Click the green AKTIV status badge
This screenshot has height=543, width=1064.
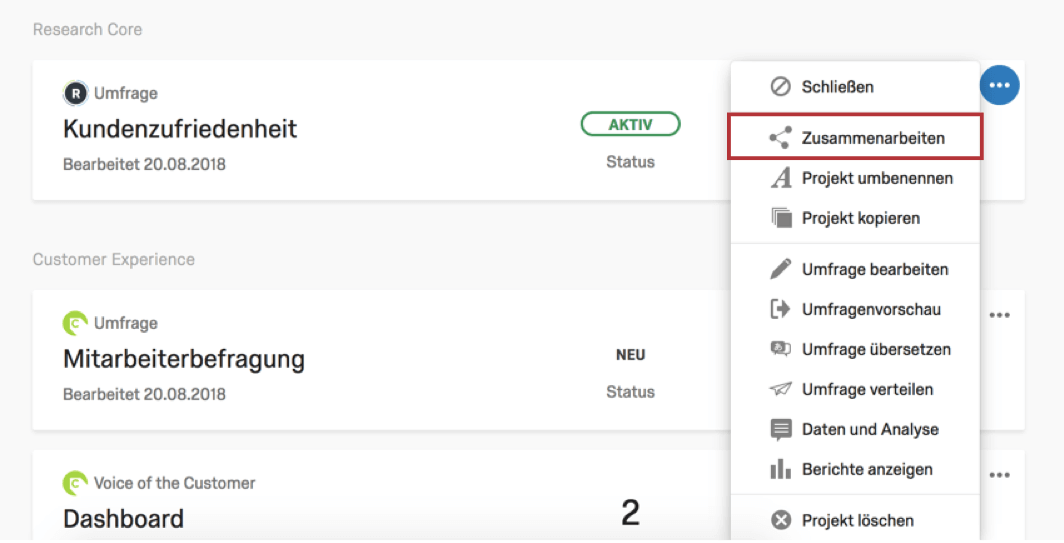630,124
